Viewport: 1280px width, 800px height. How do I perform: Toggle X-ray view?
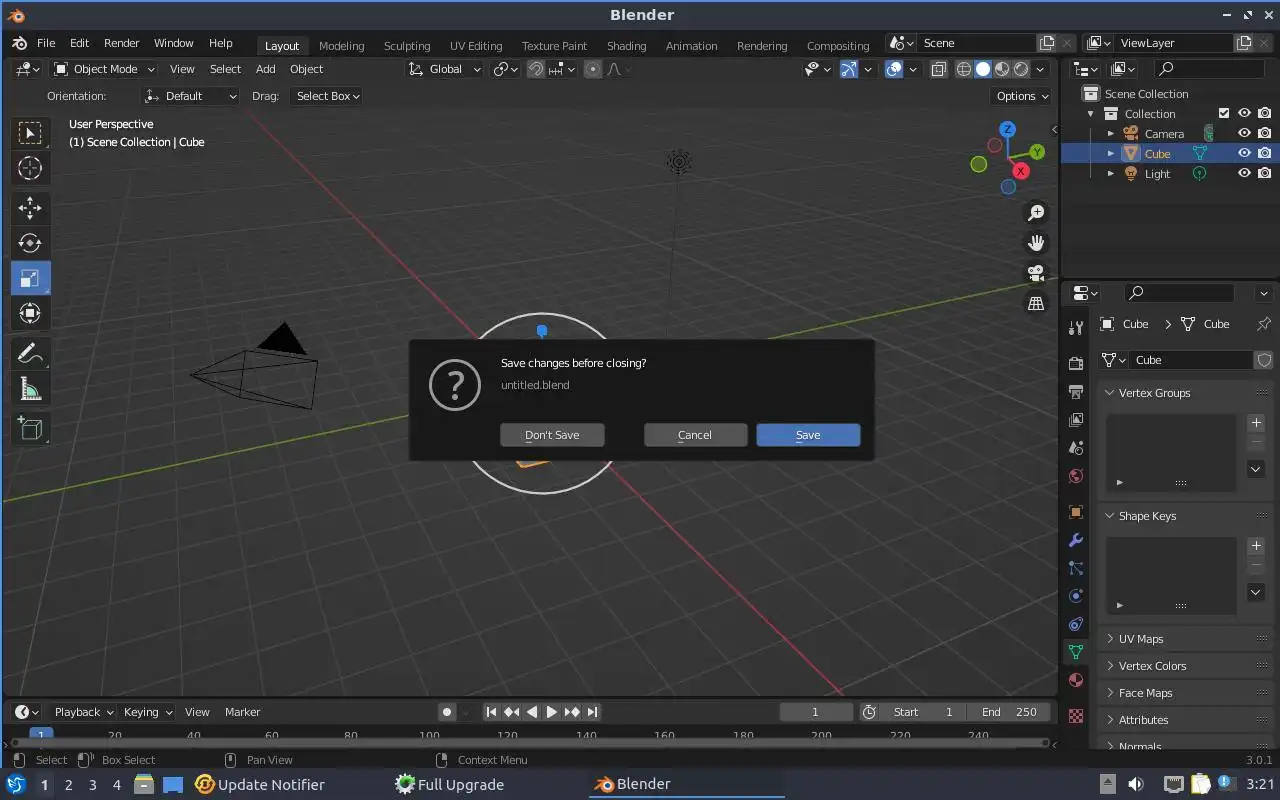(x=939, y=69)
